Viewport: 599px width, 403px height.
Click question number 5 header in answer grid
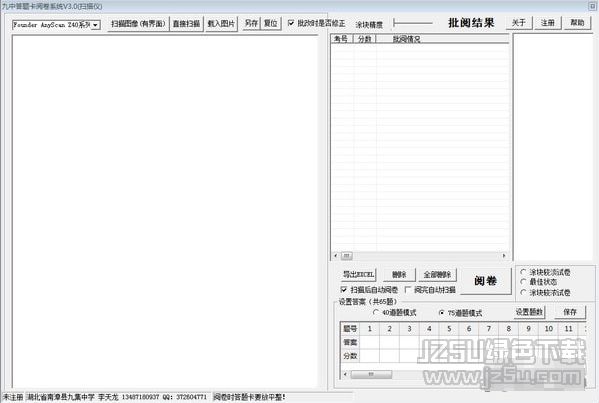[x=449, y=329]
